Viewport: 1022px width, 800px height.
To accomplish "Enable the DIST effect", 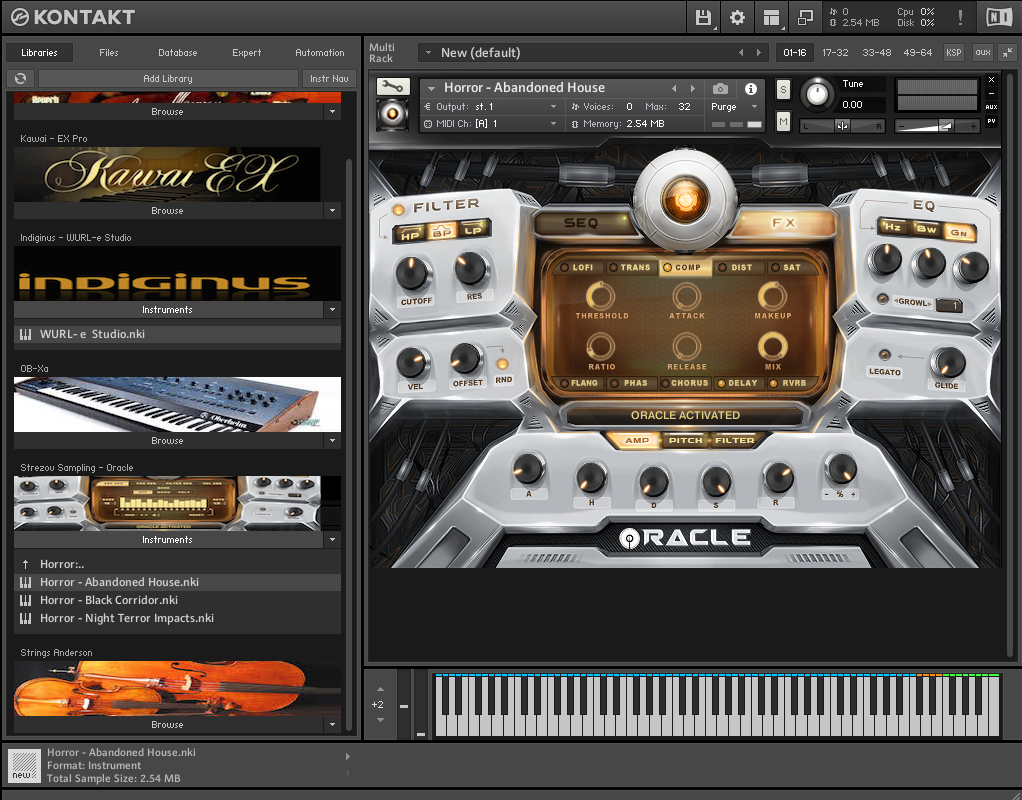I will (x=735, y=267).
